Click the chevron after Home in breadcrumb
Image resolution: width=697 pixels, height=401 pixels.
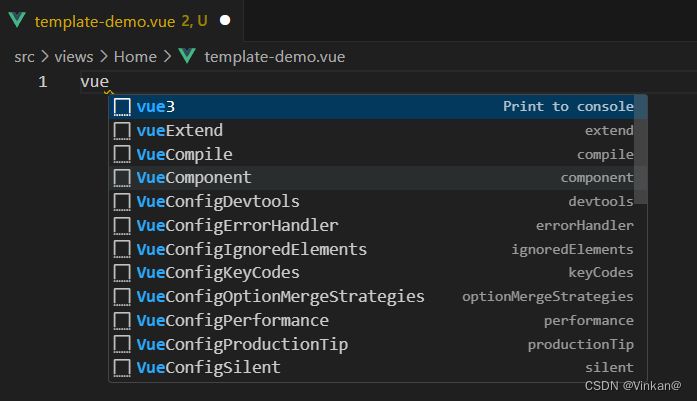click(167, 56)
